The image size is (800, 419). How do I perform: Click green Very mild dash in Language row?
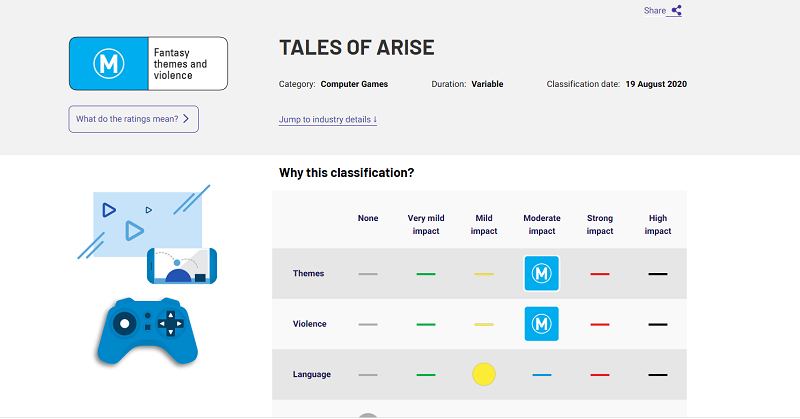tap(426, 375)
